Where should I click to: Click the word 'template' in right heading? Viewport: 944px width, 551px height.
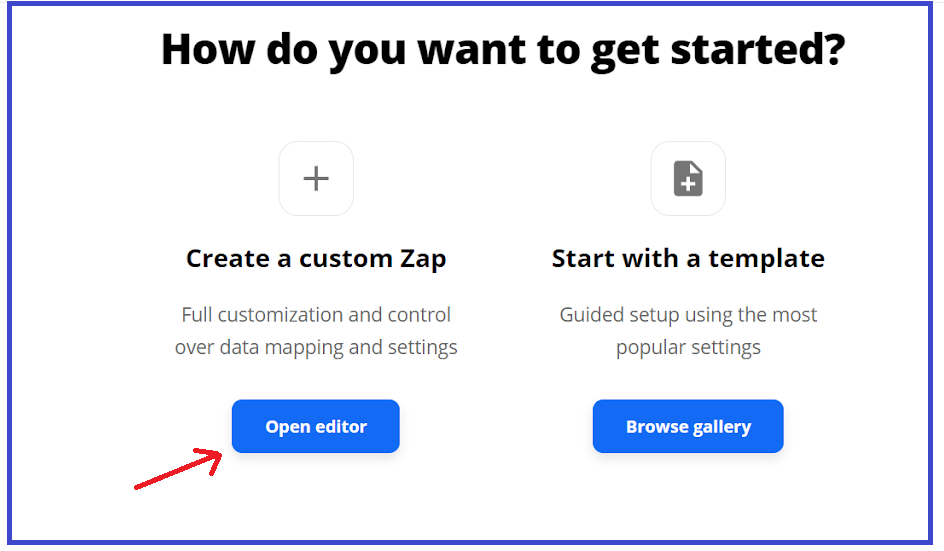766,260
